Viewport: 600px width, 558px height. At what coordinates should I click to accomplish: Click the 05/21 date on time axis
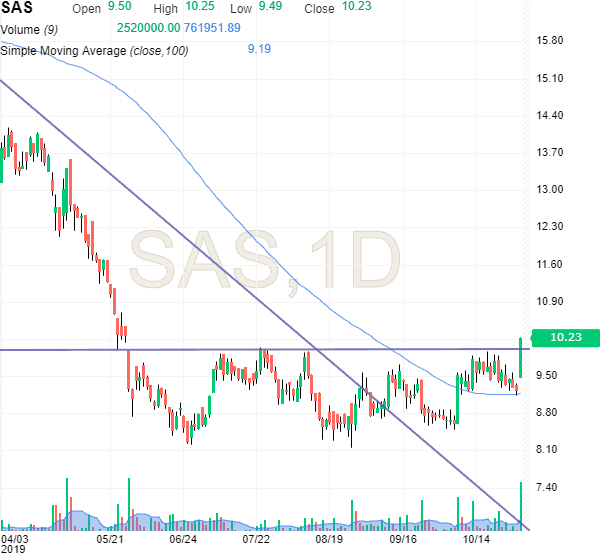109,537
